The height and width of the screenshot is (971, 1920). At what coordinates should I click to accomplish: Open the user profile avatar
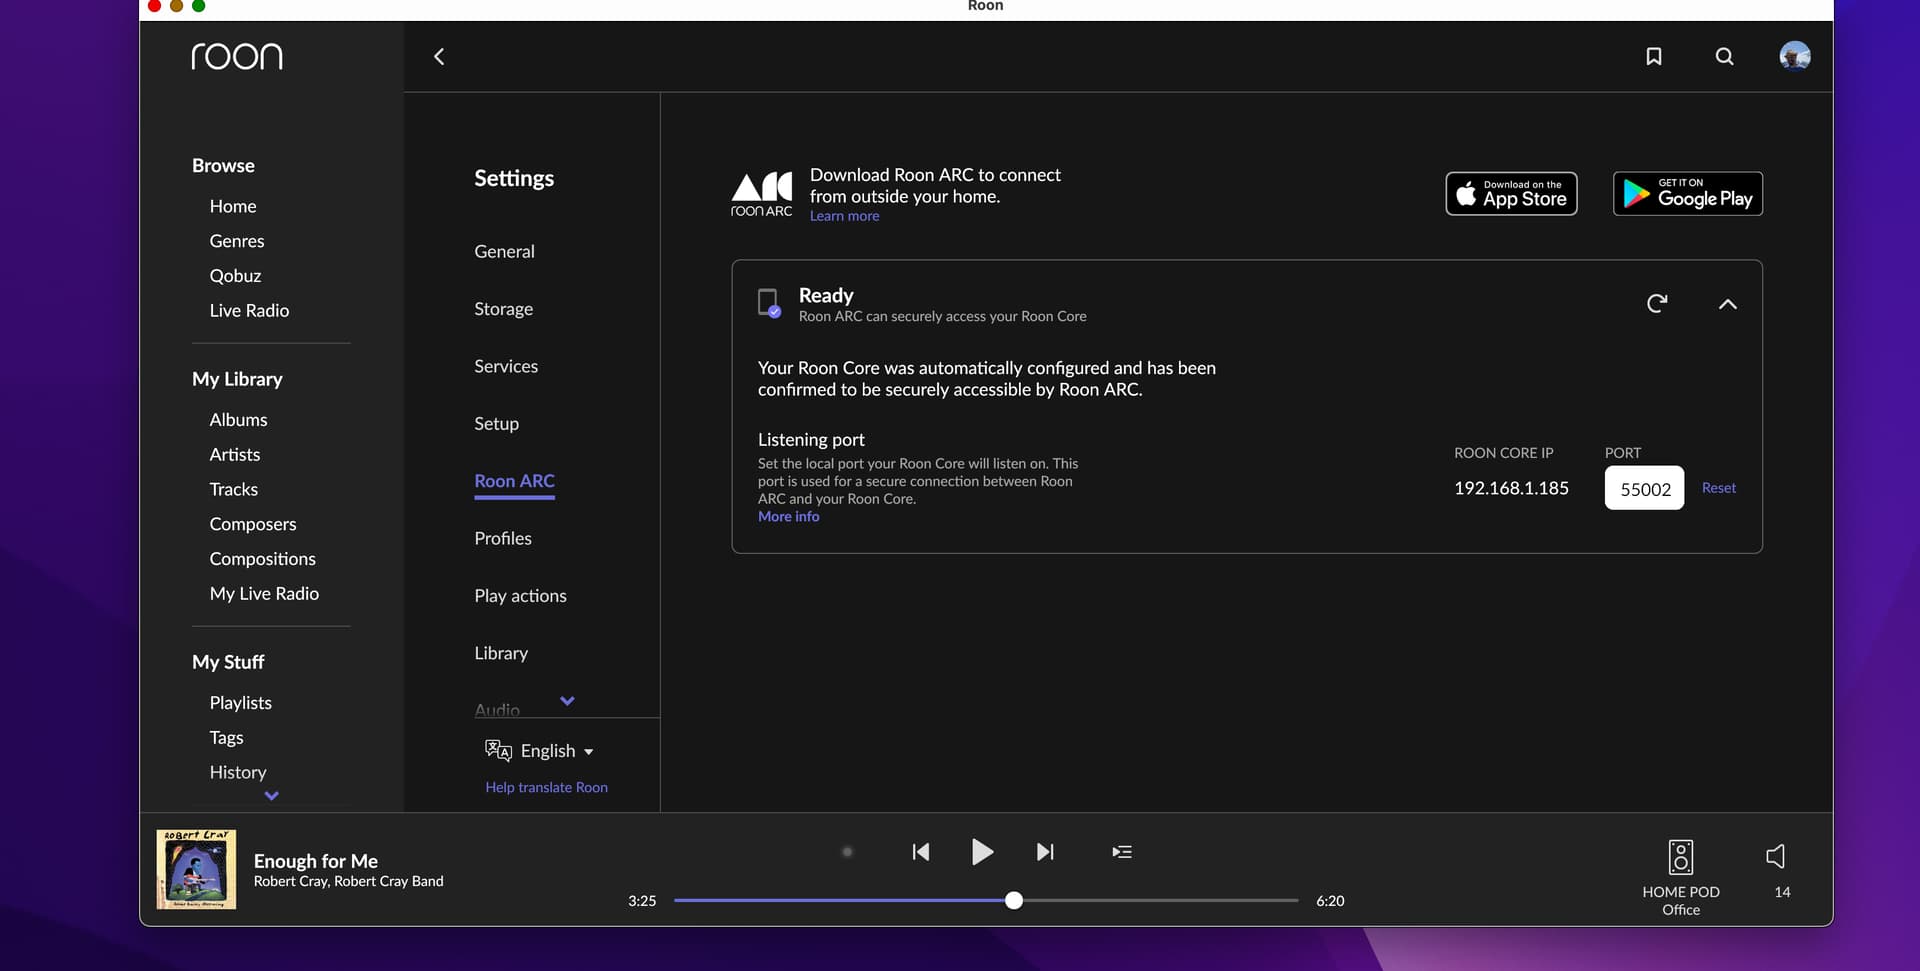1795,56
